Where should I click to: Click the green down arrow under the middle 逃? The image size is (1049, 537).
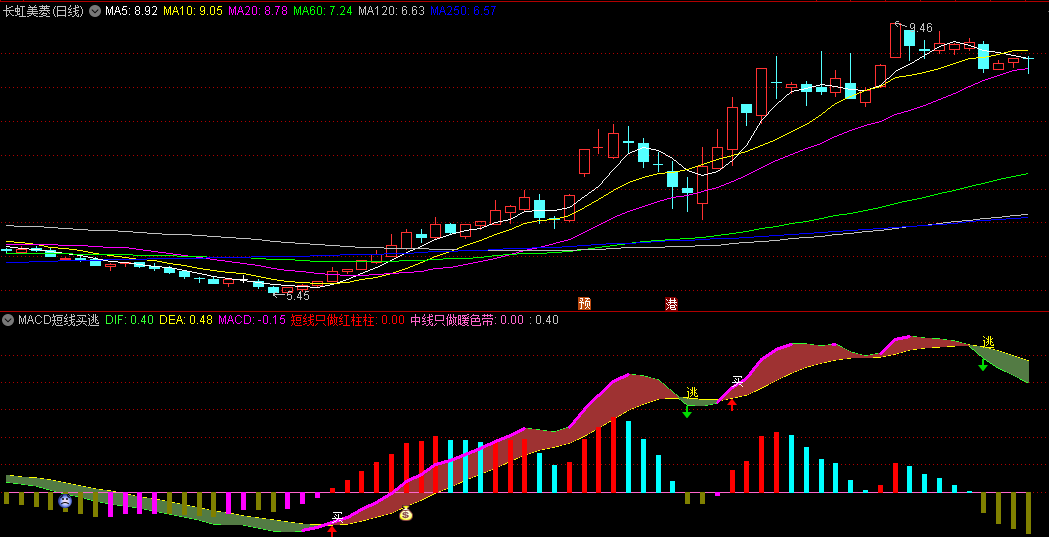pyautogui.click(x=686, y=411)
